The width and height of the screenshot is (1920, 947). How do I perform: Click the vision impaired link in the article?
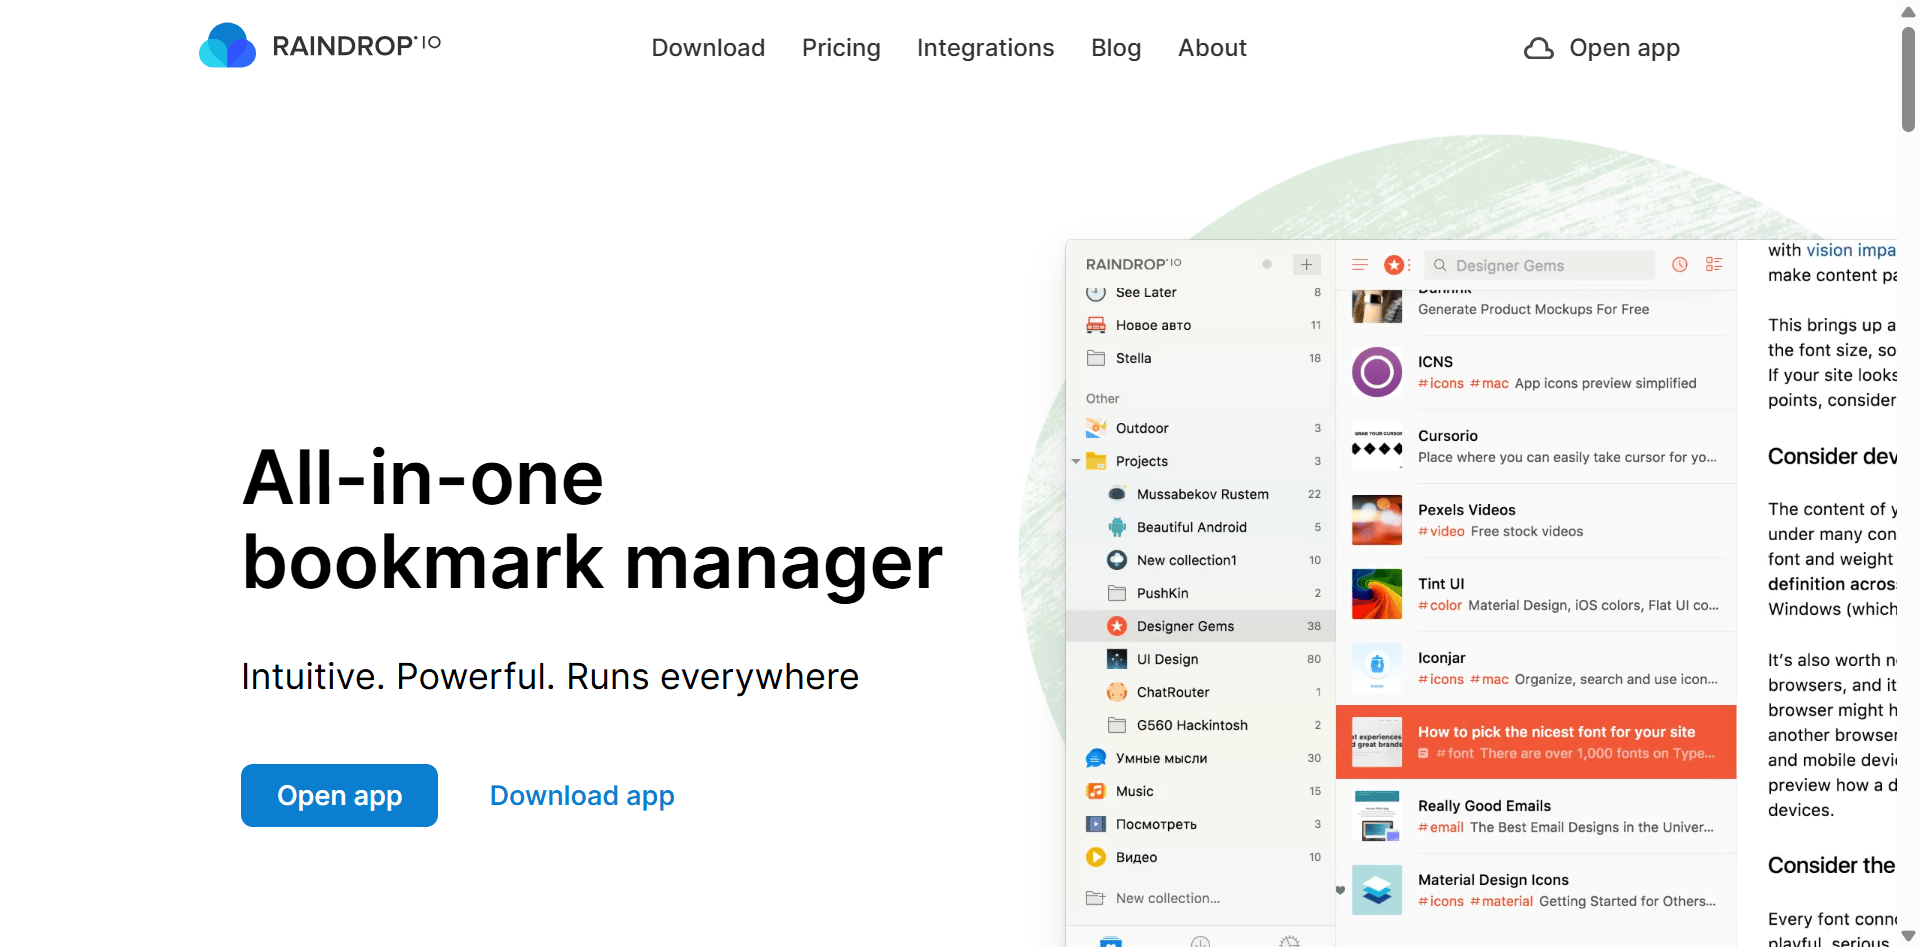click(1850, 250)
